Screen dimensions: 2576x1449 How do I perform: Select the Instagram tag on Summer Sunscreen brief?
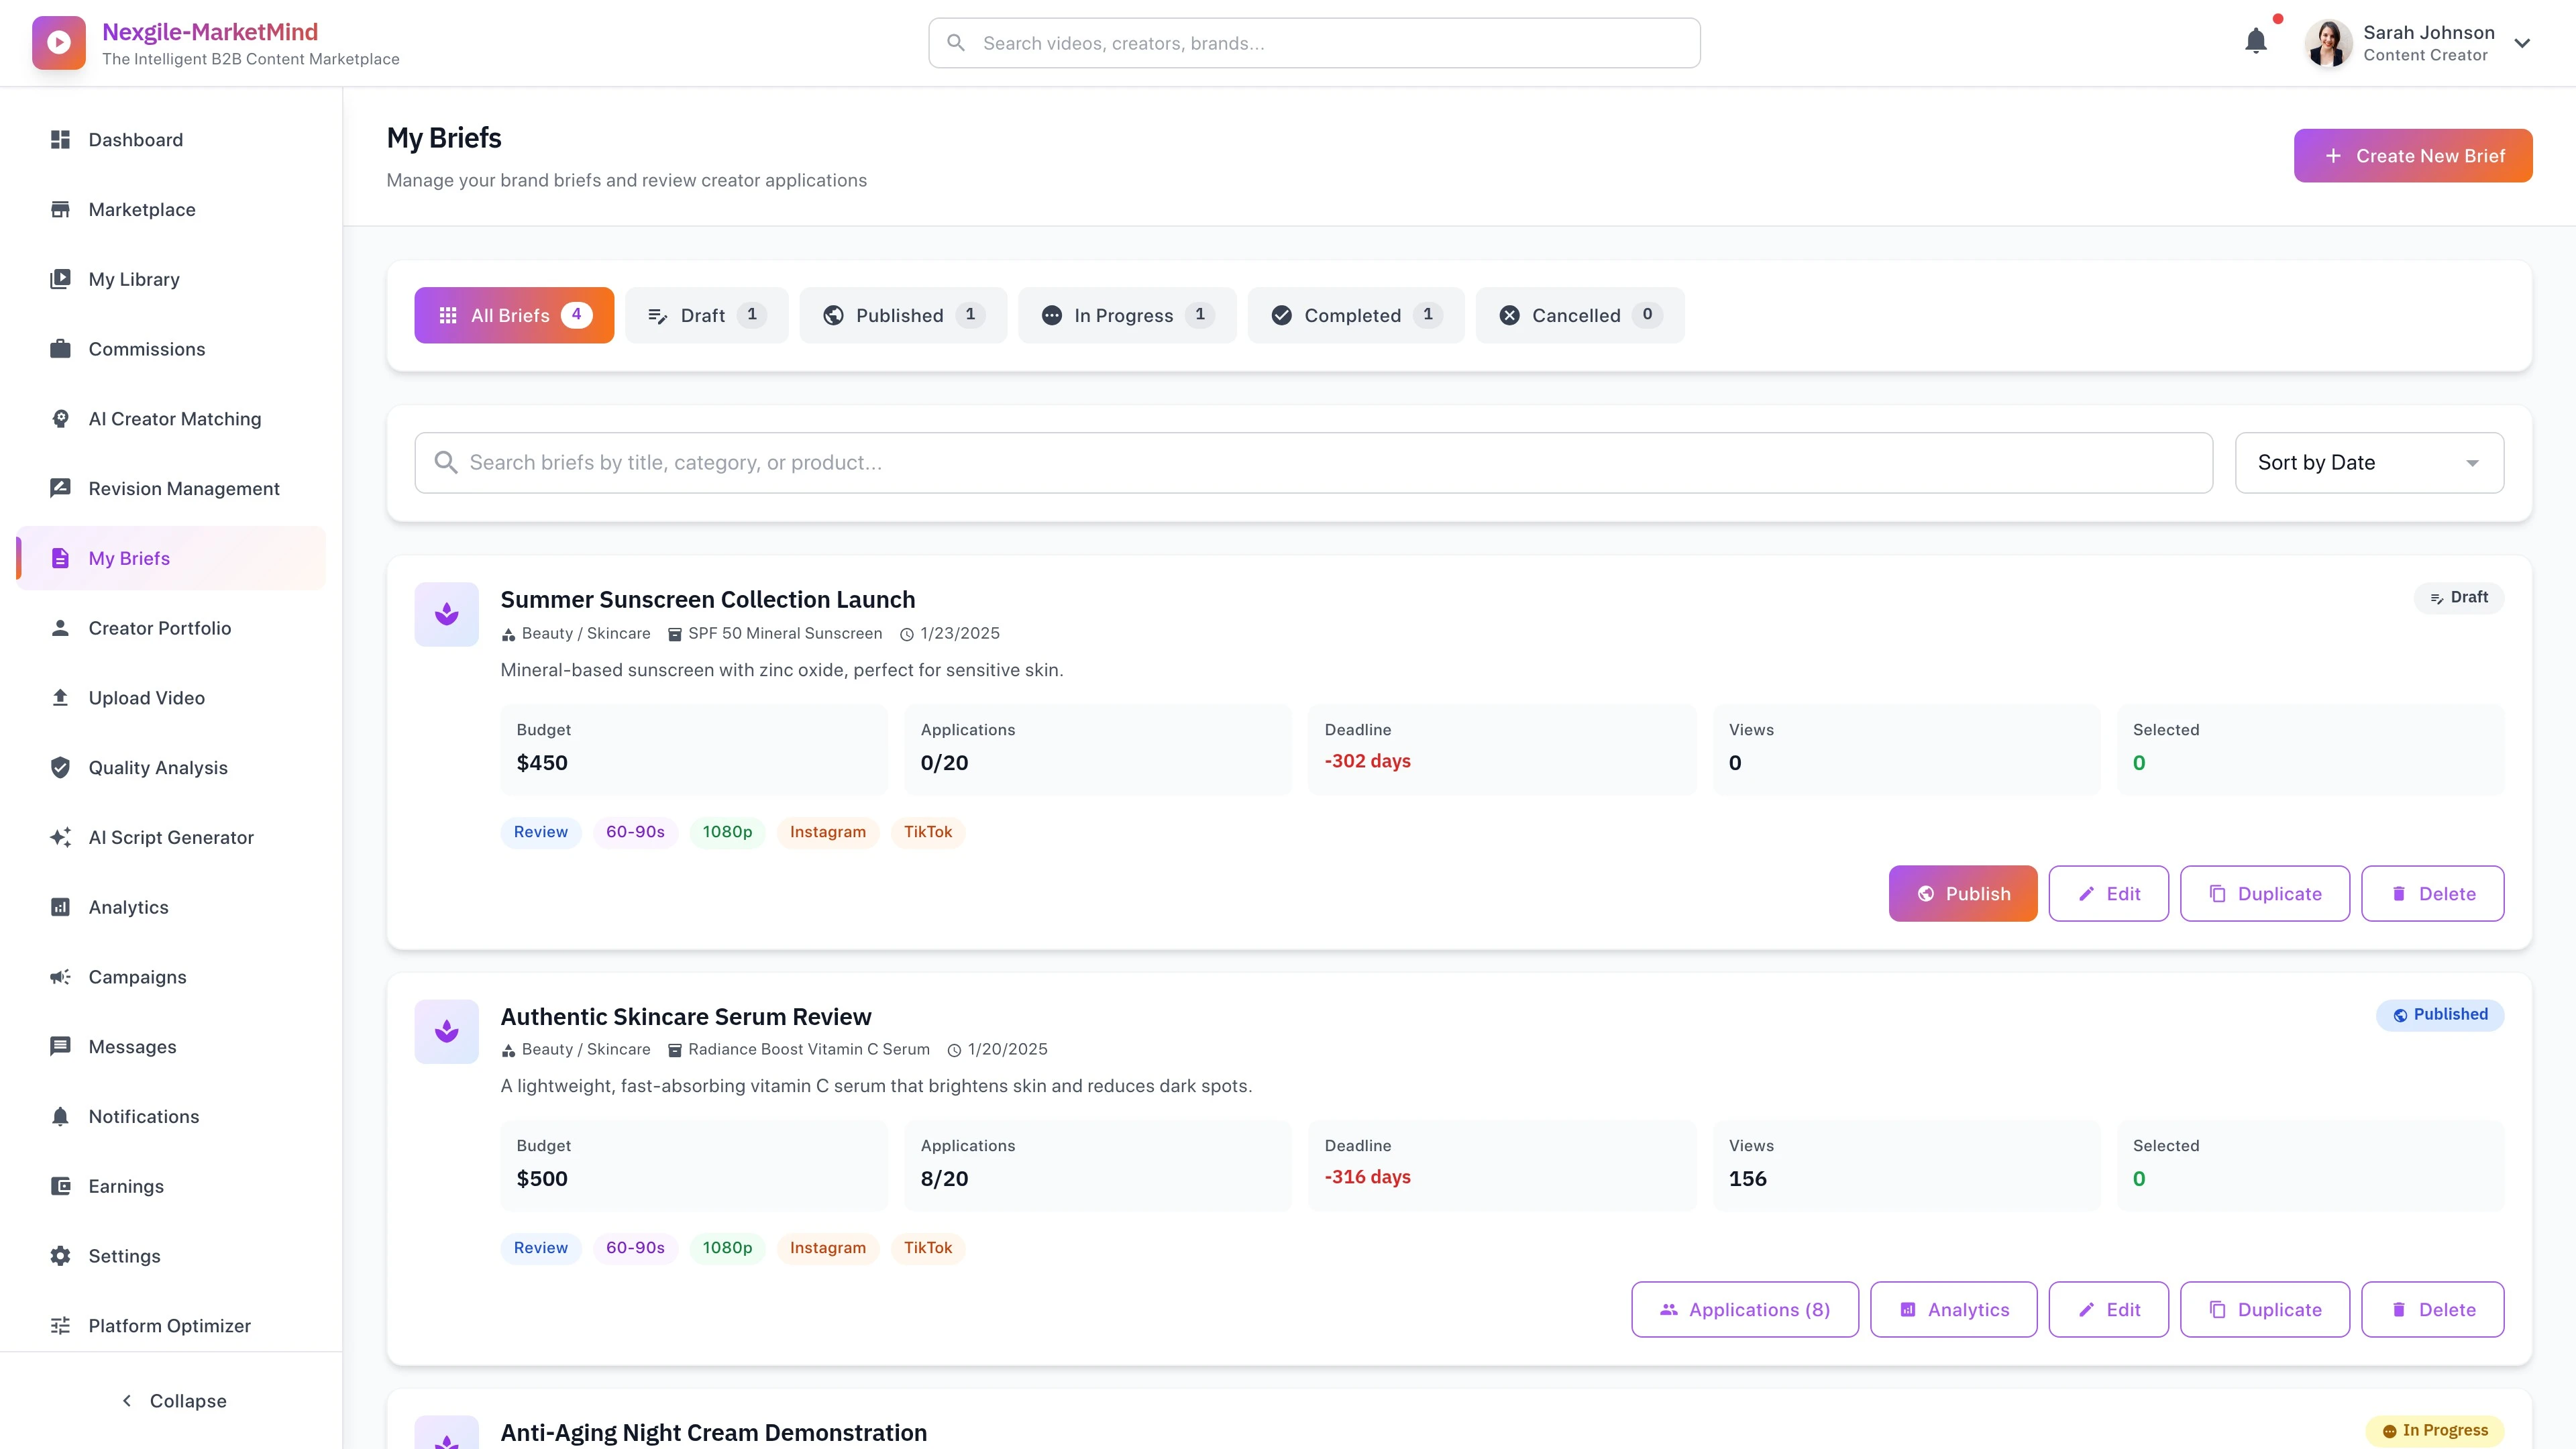coord(827,832)
